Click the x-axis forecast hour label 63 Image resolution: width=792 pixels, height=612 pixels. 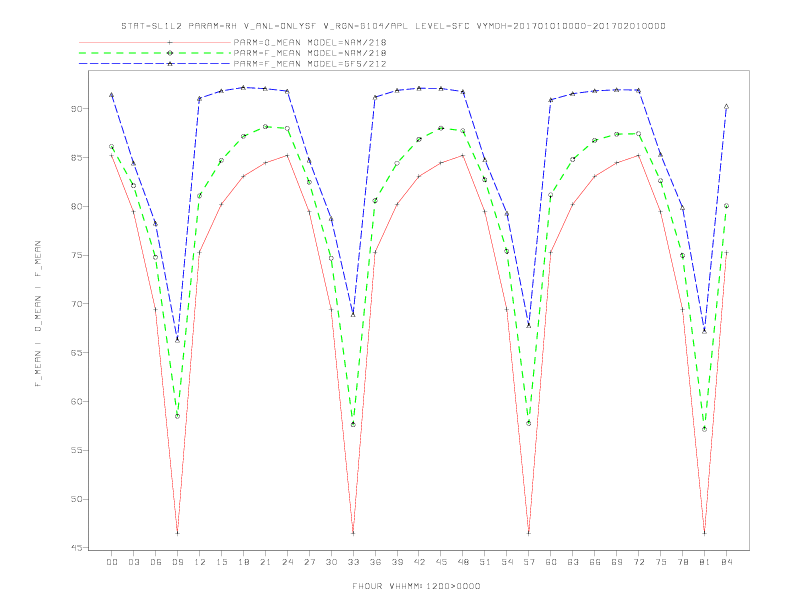(x=573, y=562)
